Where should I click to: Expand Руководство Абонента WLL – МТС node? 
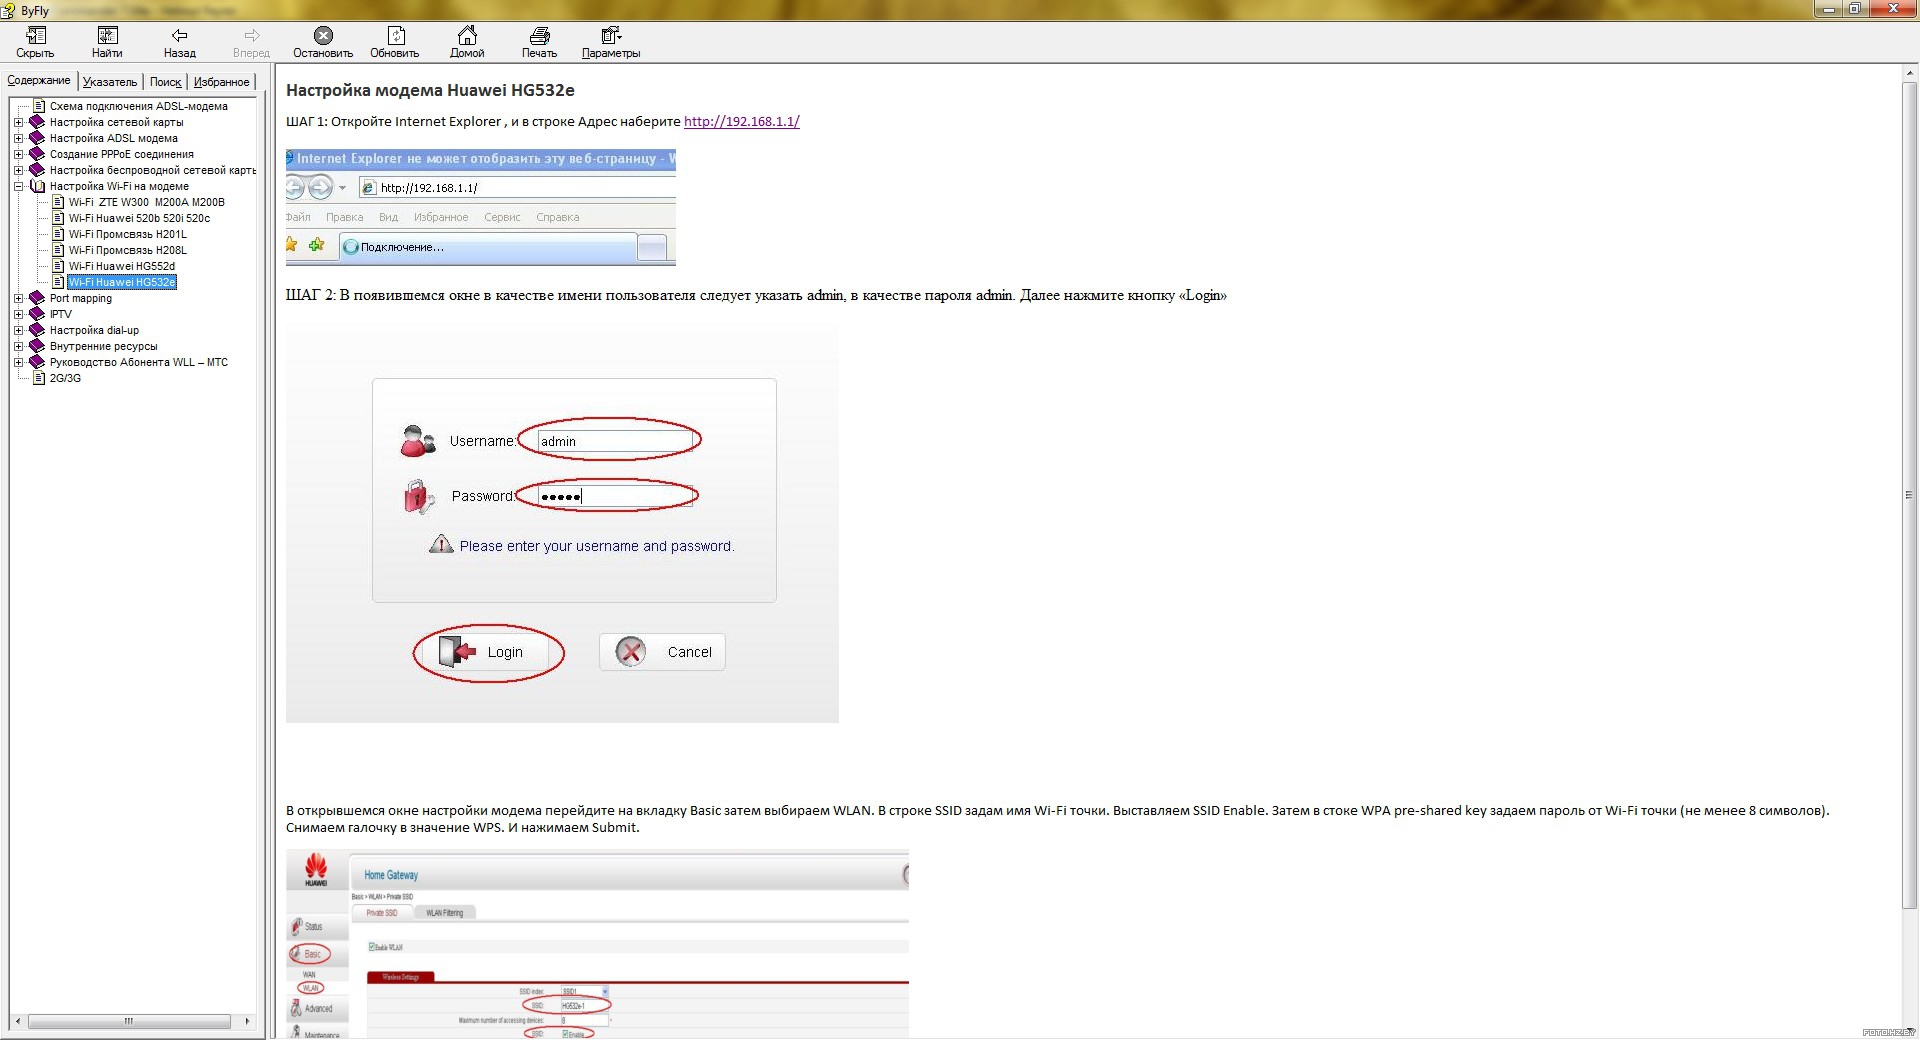coord(18,362)
